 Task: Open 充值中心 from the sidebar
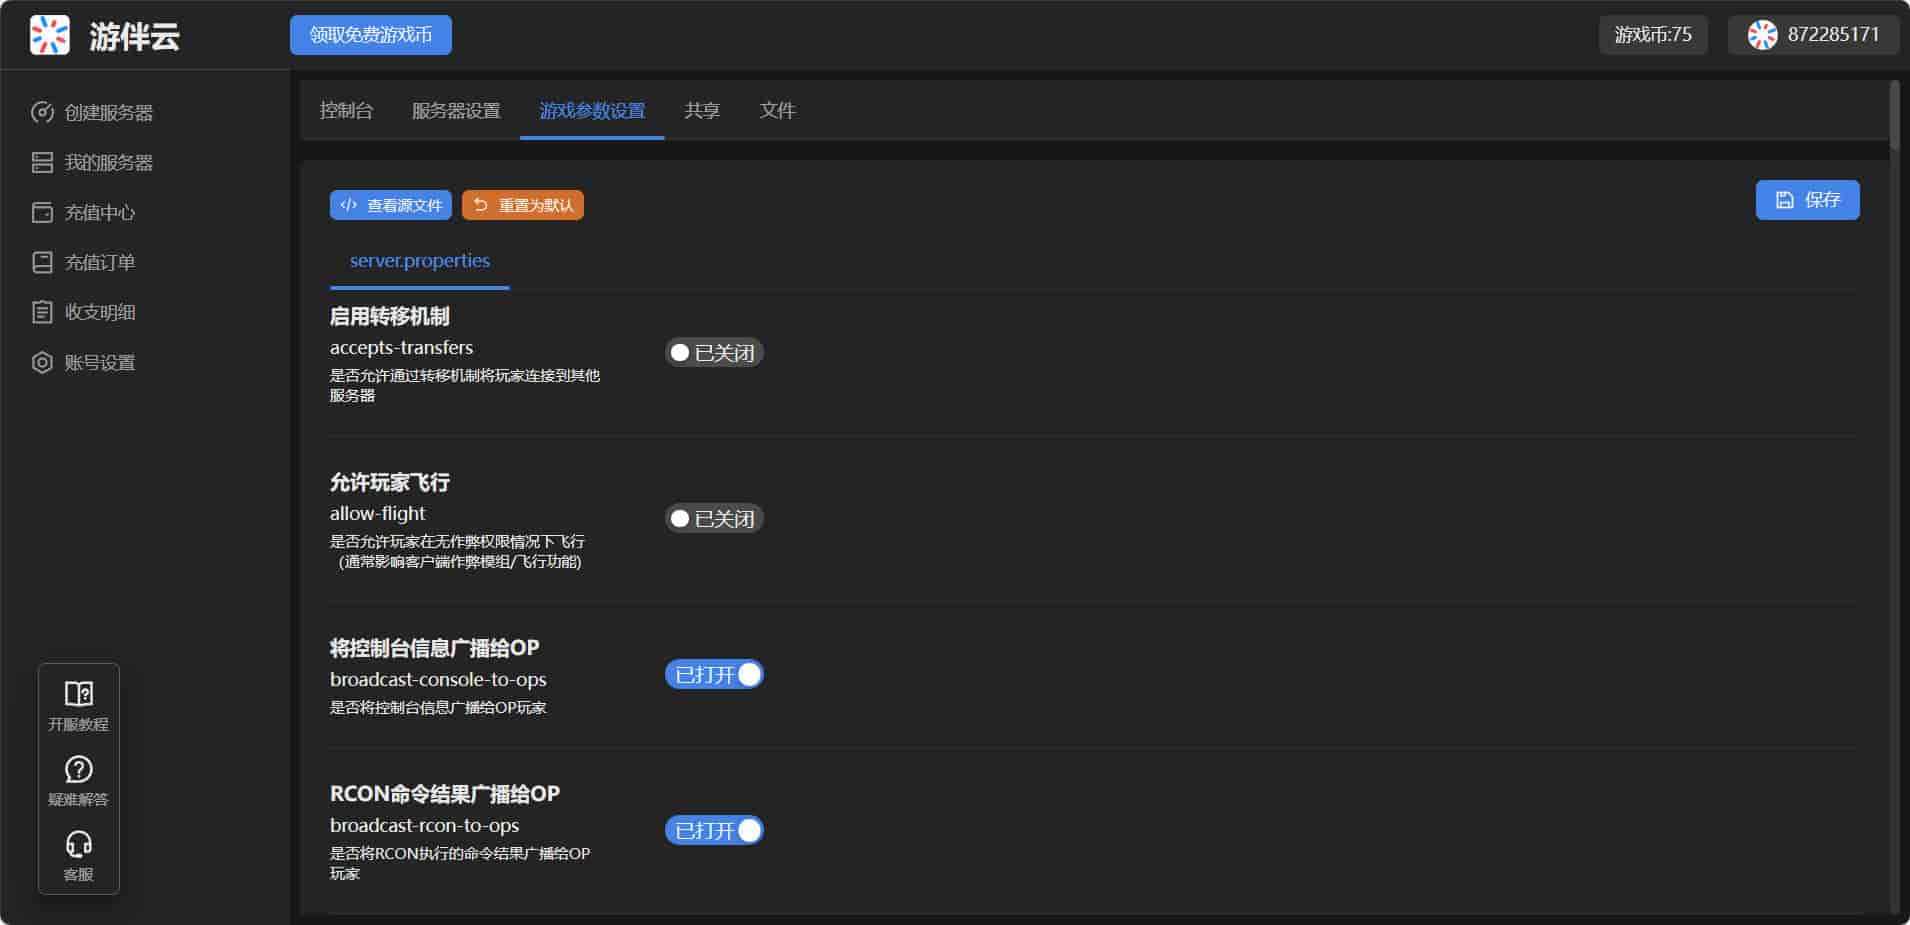coord(99,213)
